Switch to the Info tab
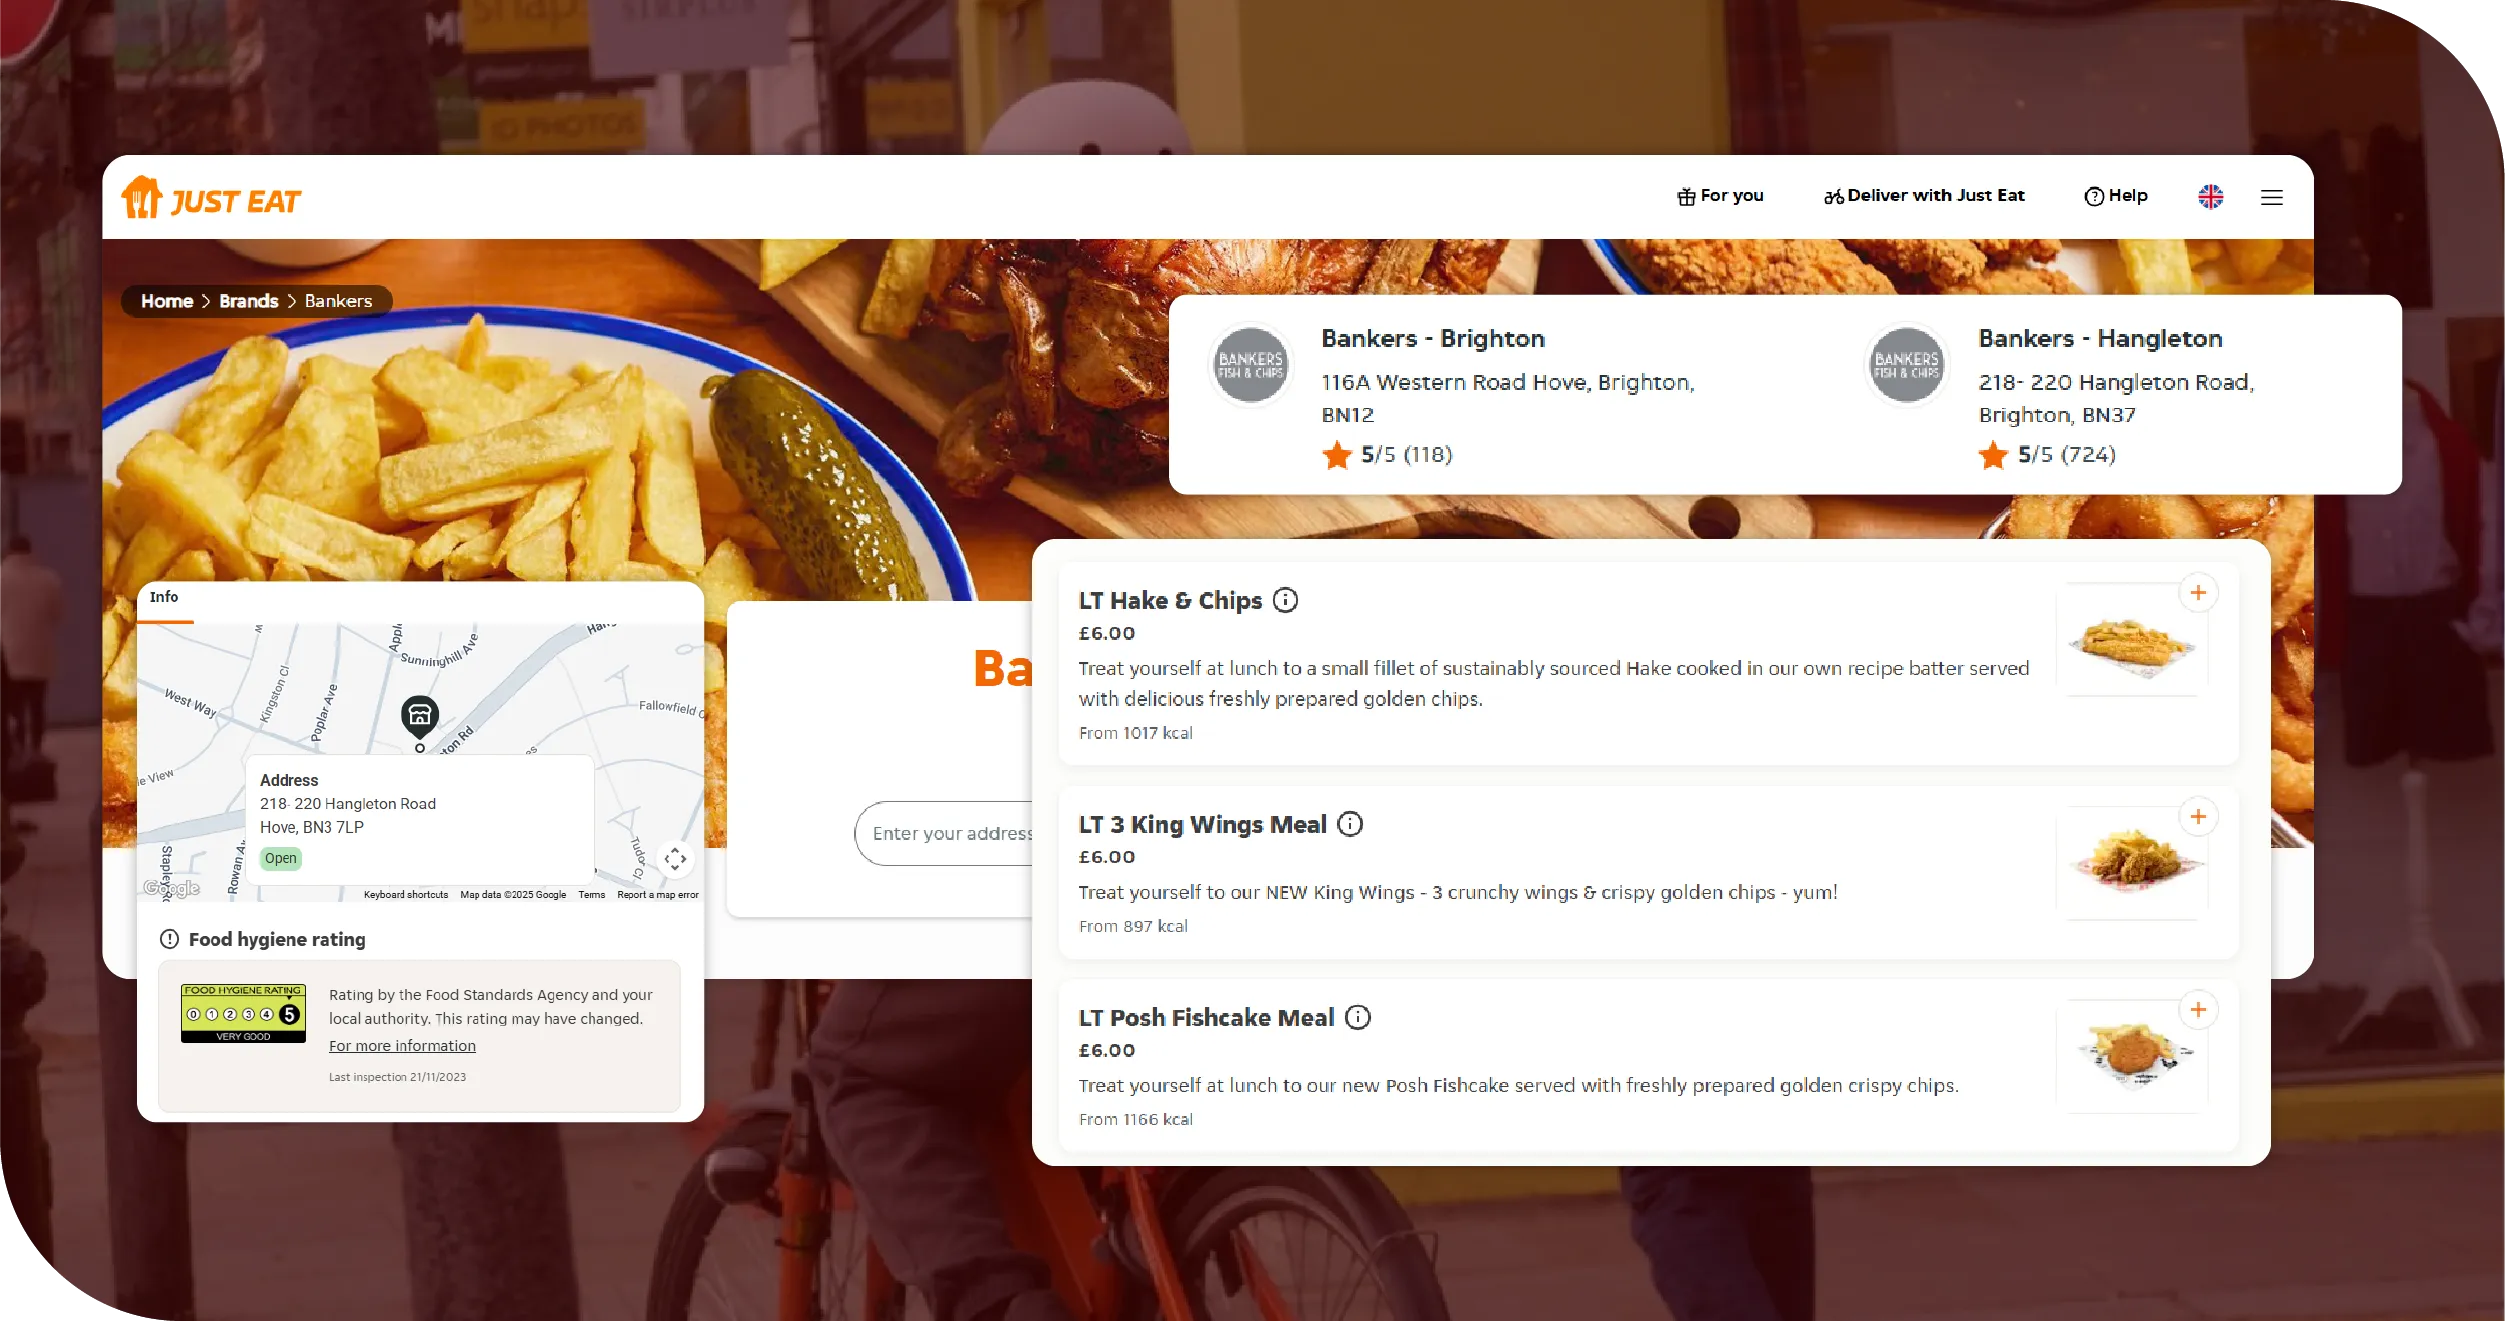This screenshot has width=2506, height=1321. [x=164, y=597]
